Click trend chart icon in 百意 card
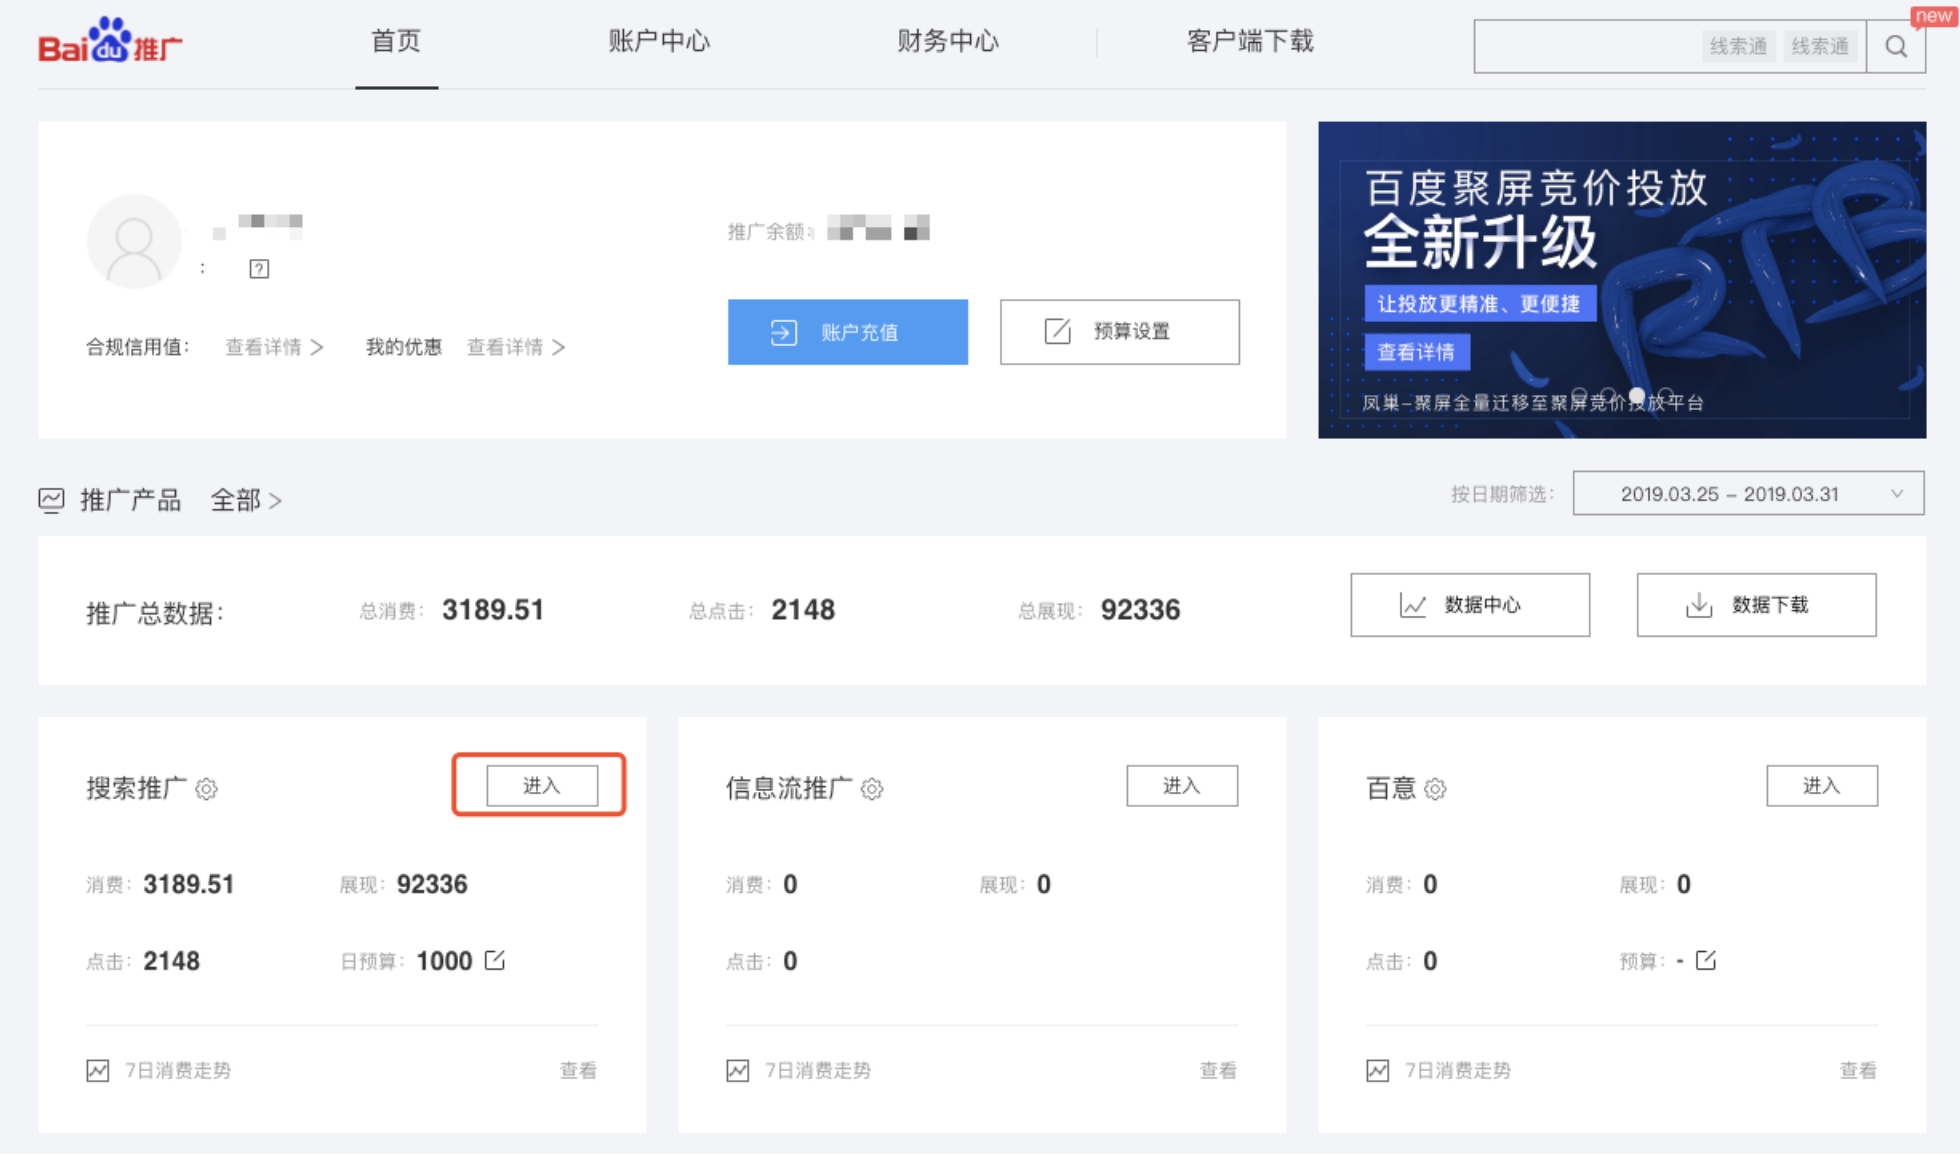 (x=1378, y=1070)
